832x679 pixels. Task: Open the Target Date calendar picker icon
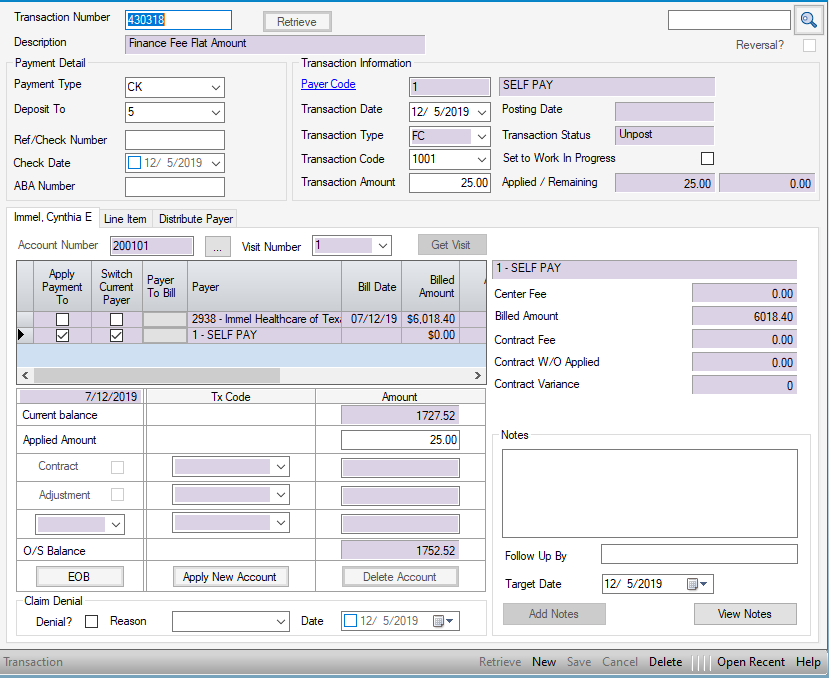click(696, 584)
